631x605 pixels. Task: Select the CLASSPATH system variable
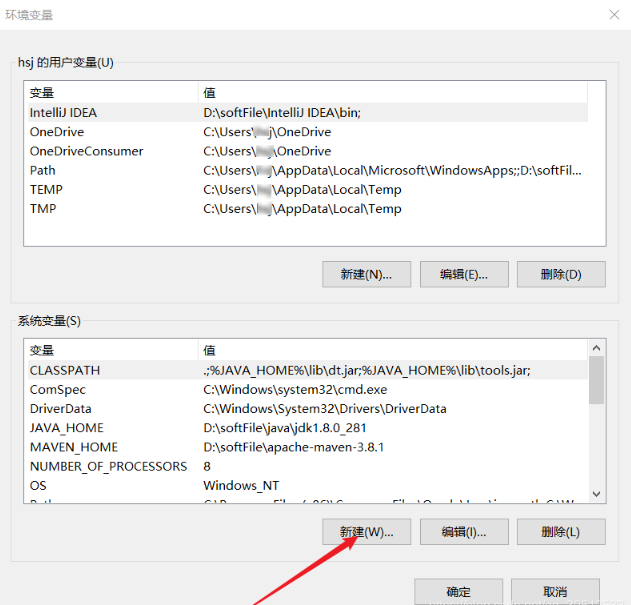(65, 370)
